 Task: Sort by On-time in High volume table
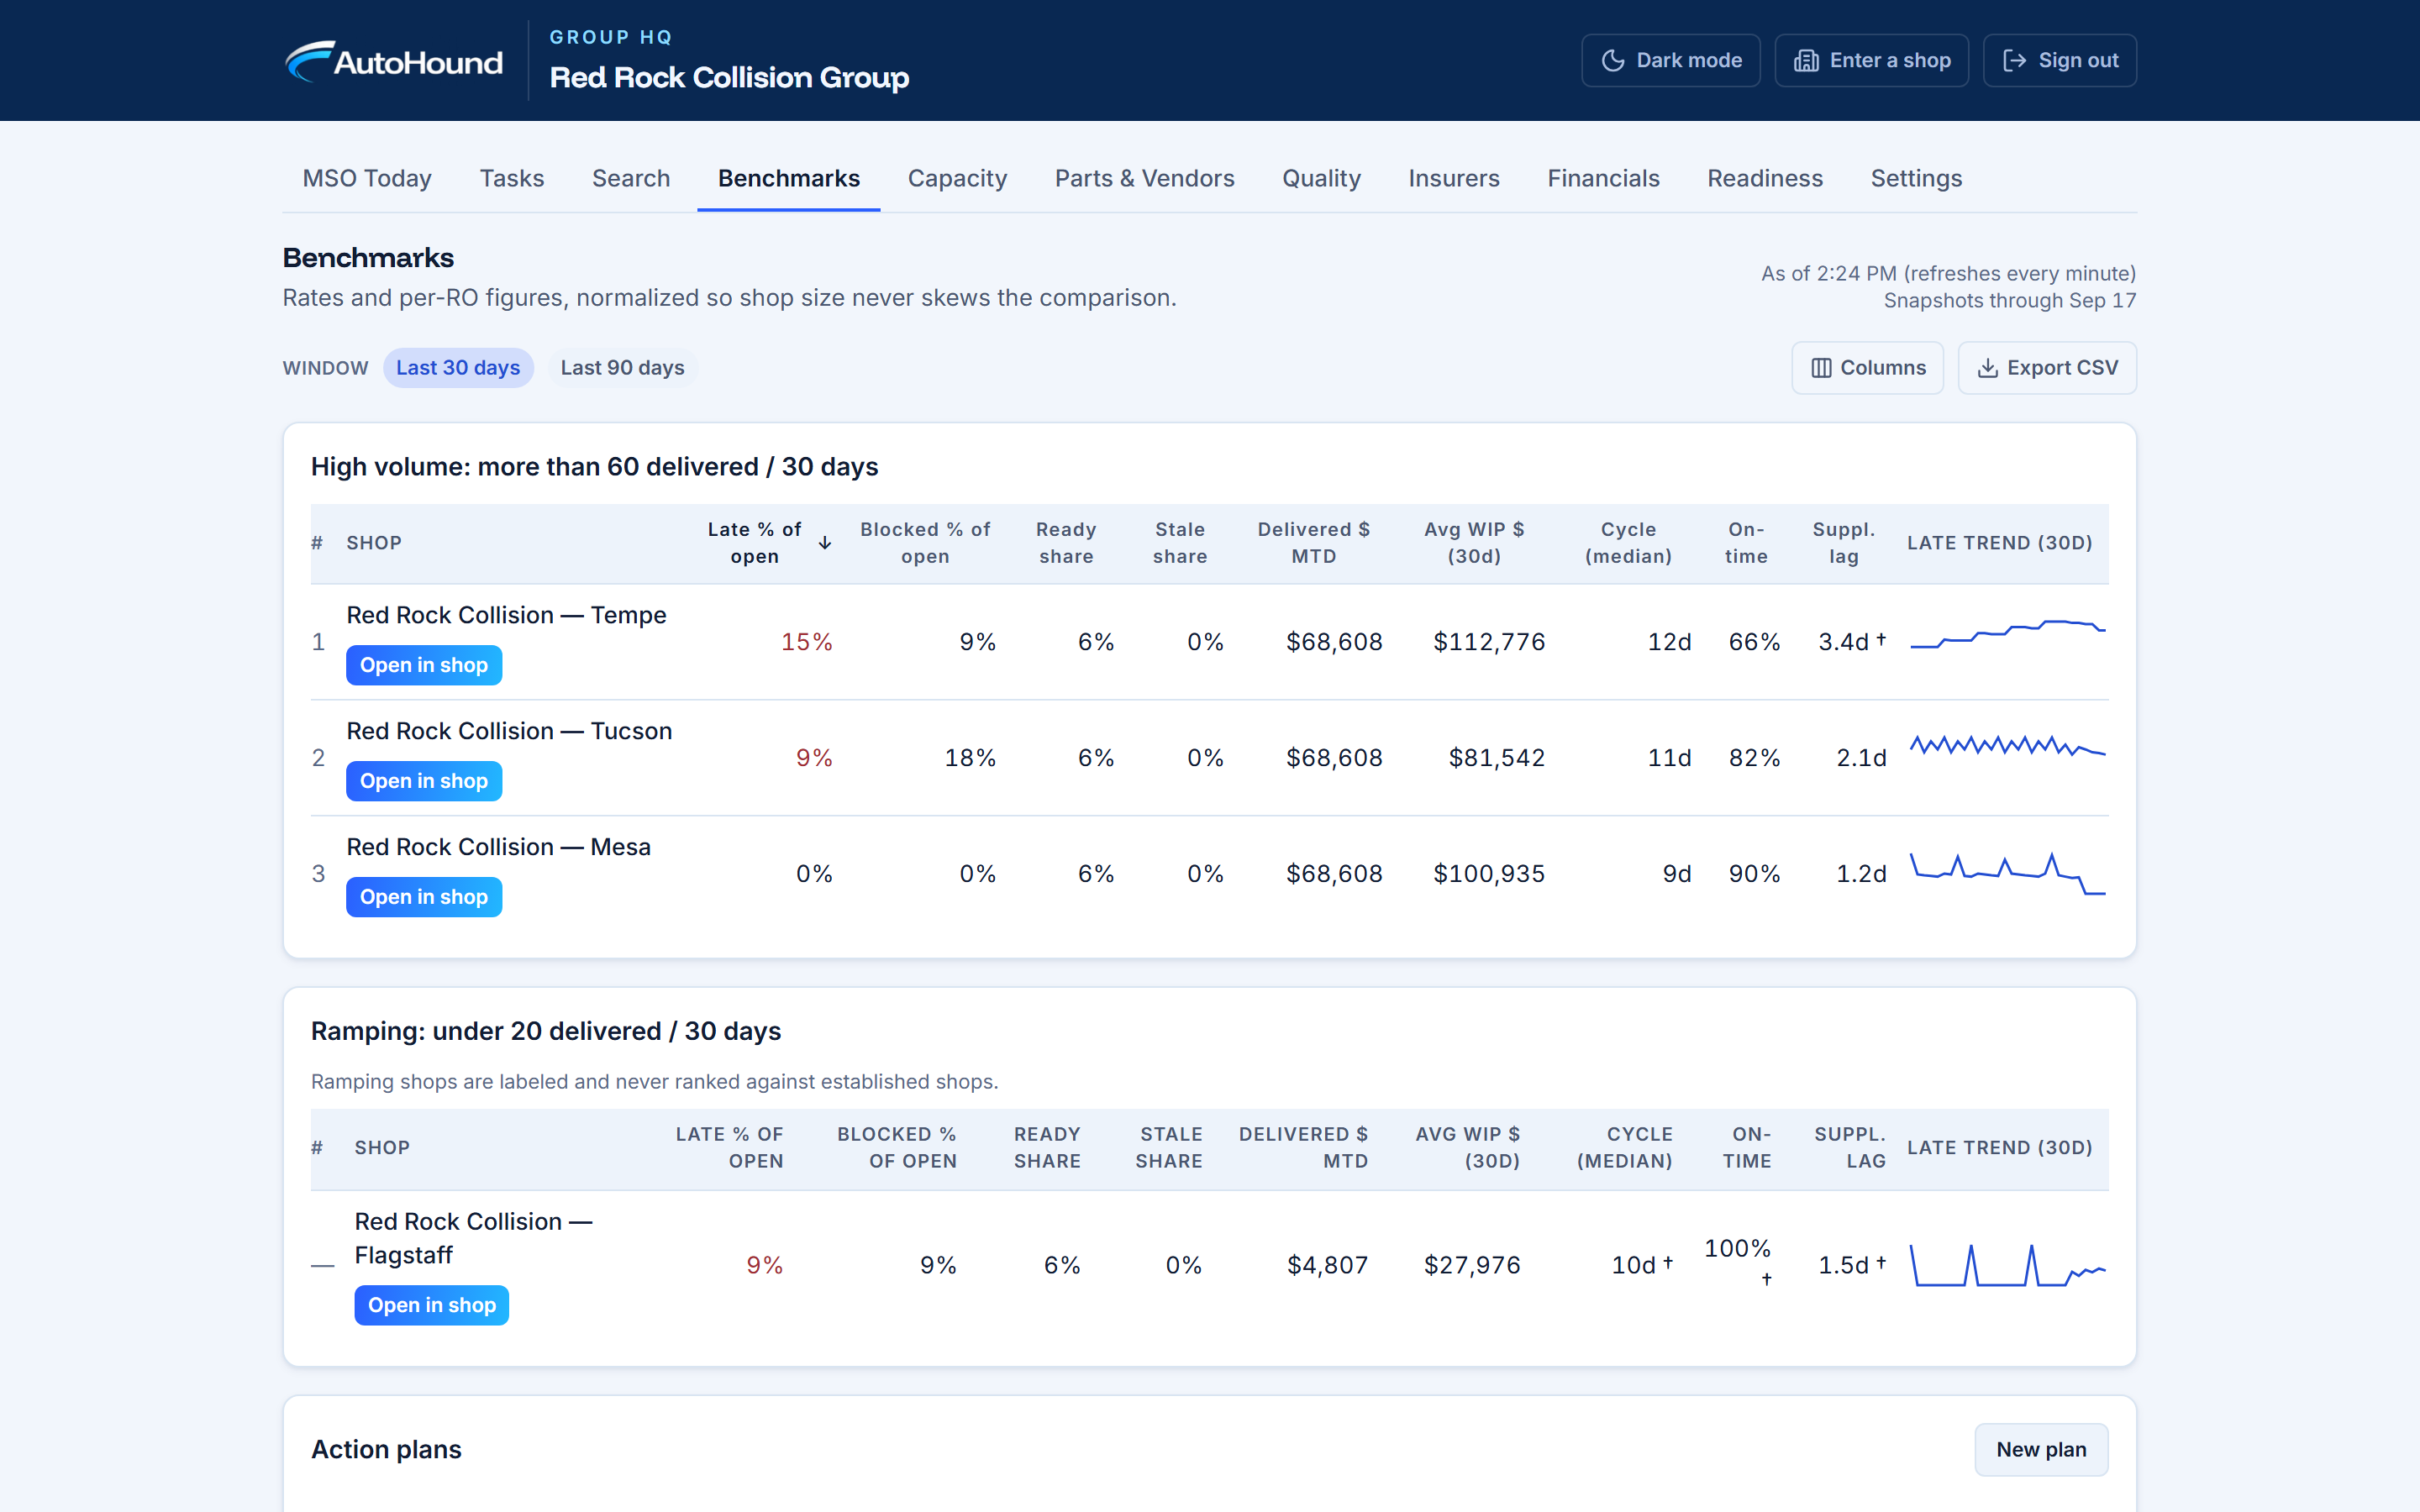[x=1746, y=543]
